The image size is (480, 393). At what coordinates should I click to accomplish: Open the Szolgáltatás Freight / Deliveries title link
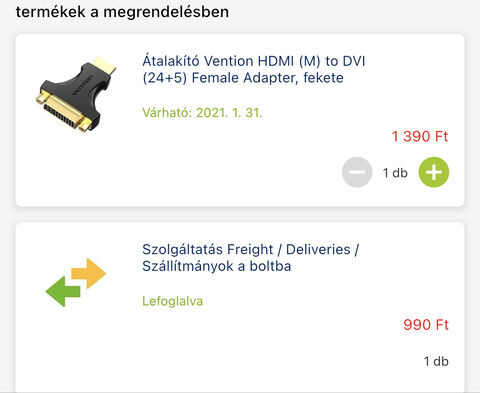(250, 258)
